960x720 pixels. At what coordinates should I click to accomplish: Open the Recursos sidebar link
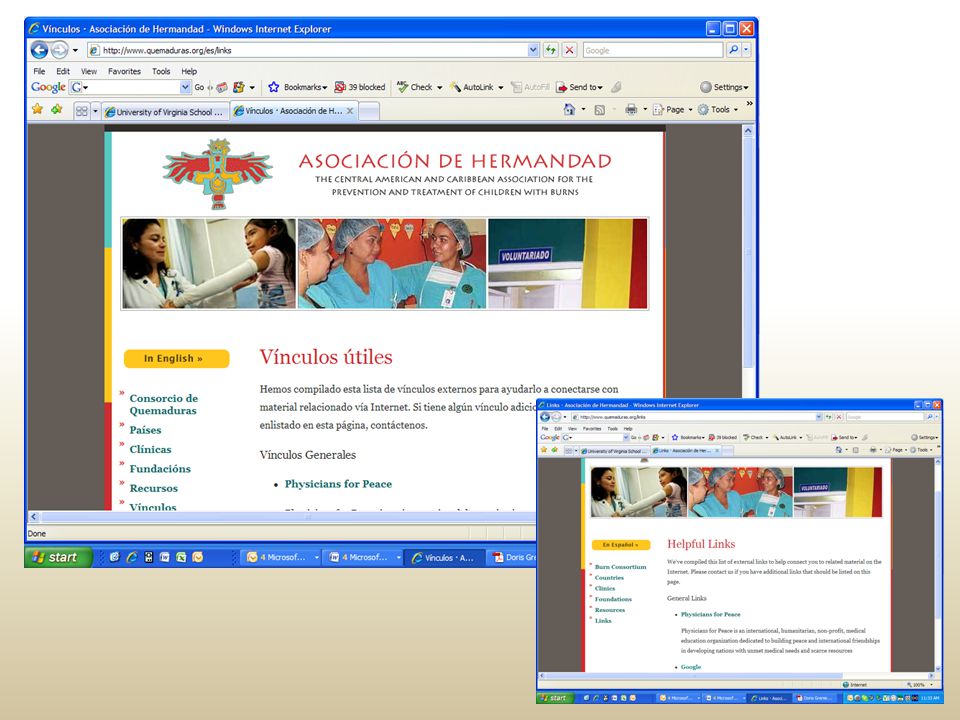(x=153, y=489)
